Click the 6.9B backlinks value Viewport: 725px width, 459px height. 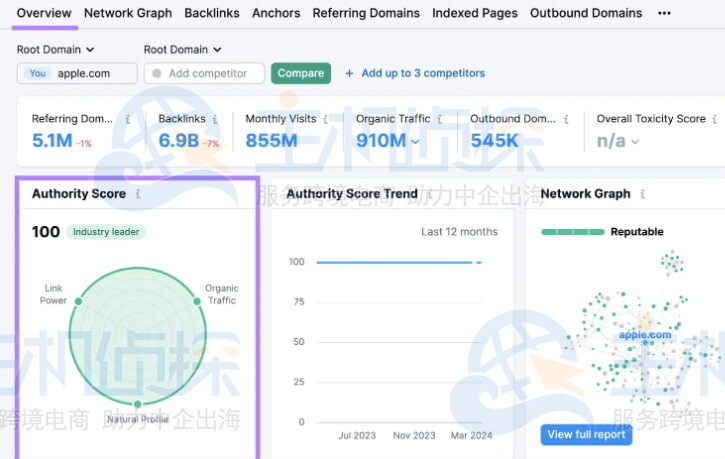click(178, 141)
